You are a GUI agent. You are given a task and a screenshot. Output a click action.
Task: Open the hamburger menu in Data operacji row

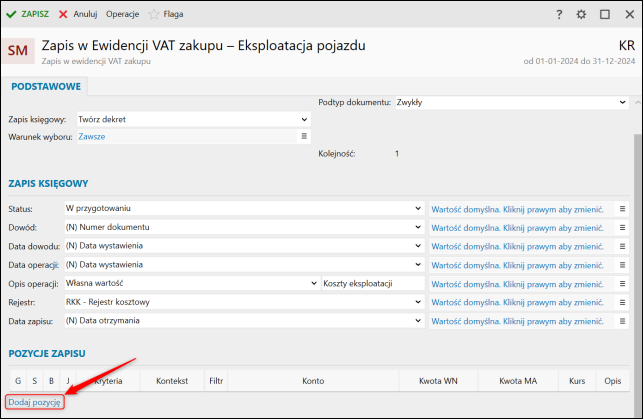pos(622,265)
